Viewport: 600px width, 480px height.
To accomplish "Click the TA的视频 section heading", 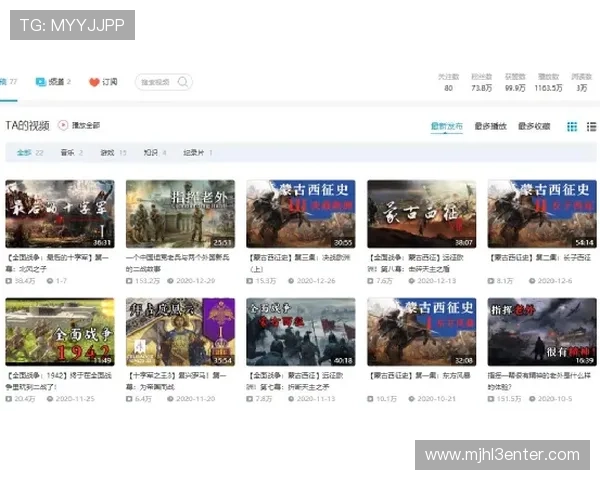I will [28, 126].
